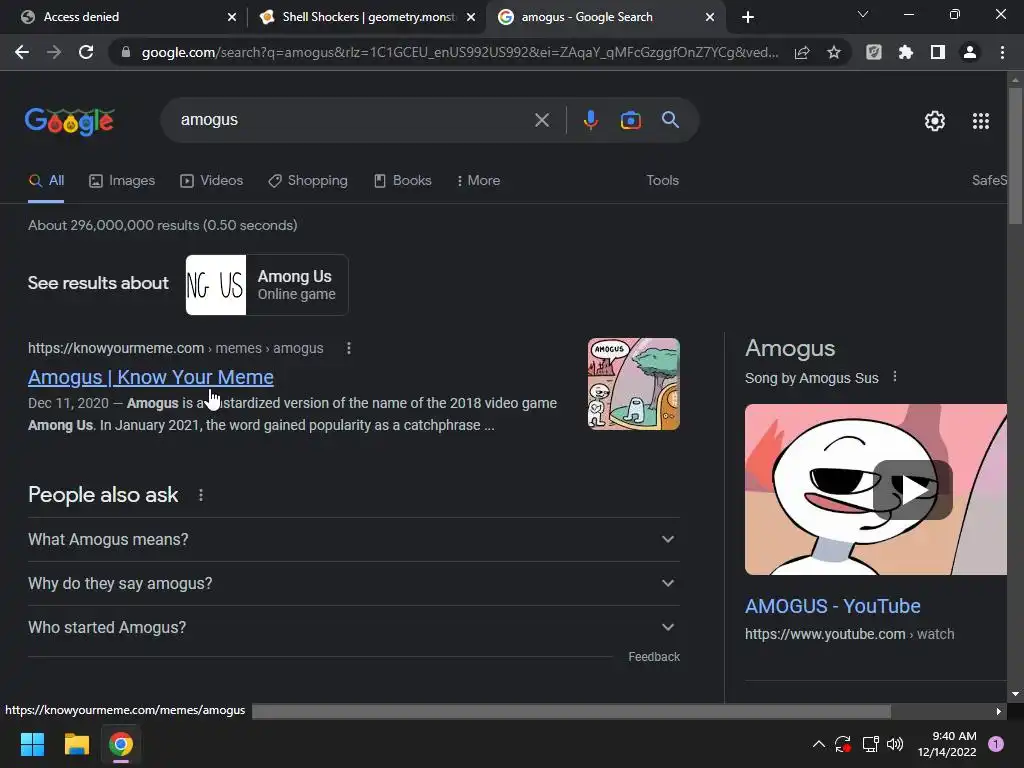Open the volume control in tray
The width and height of the screenshot is (1024, 768).
pyautogui.click(x=895, y=744)
